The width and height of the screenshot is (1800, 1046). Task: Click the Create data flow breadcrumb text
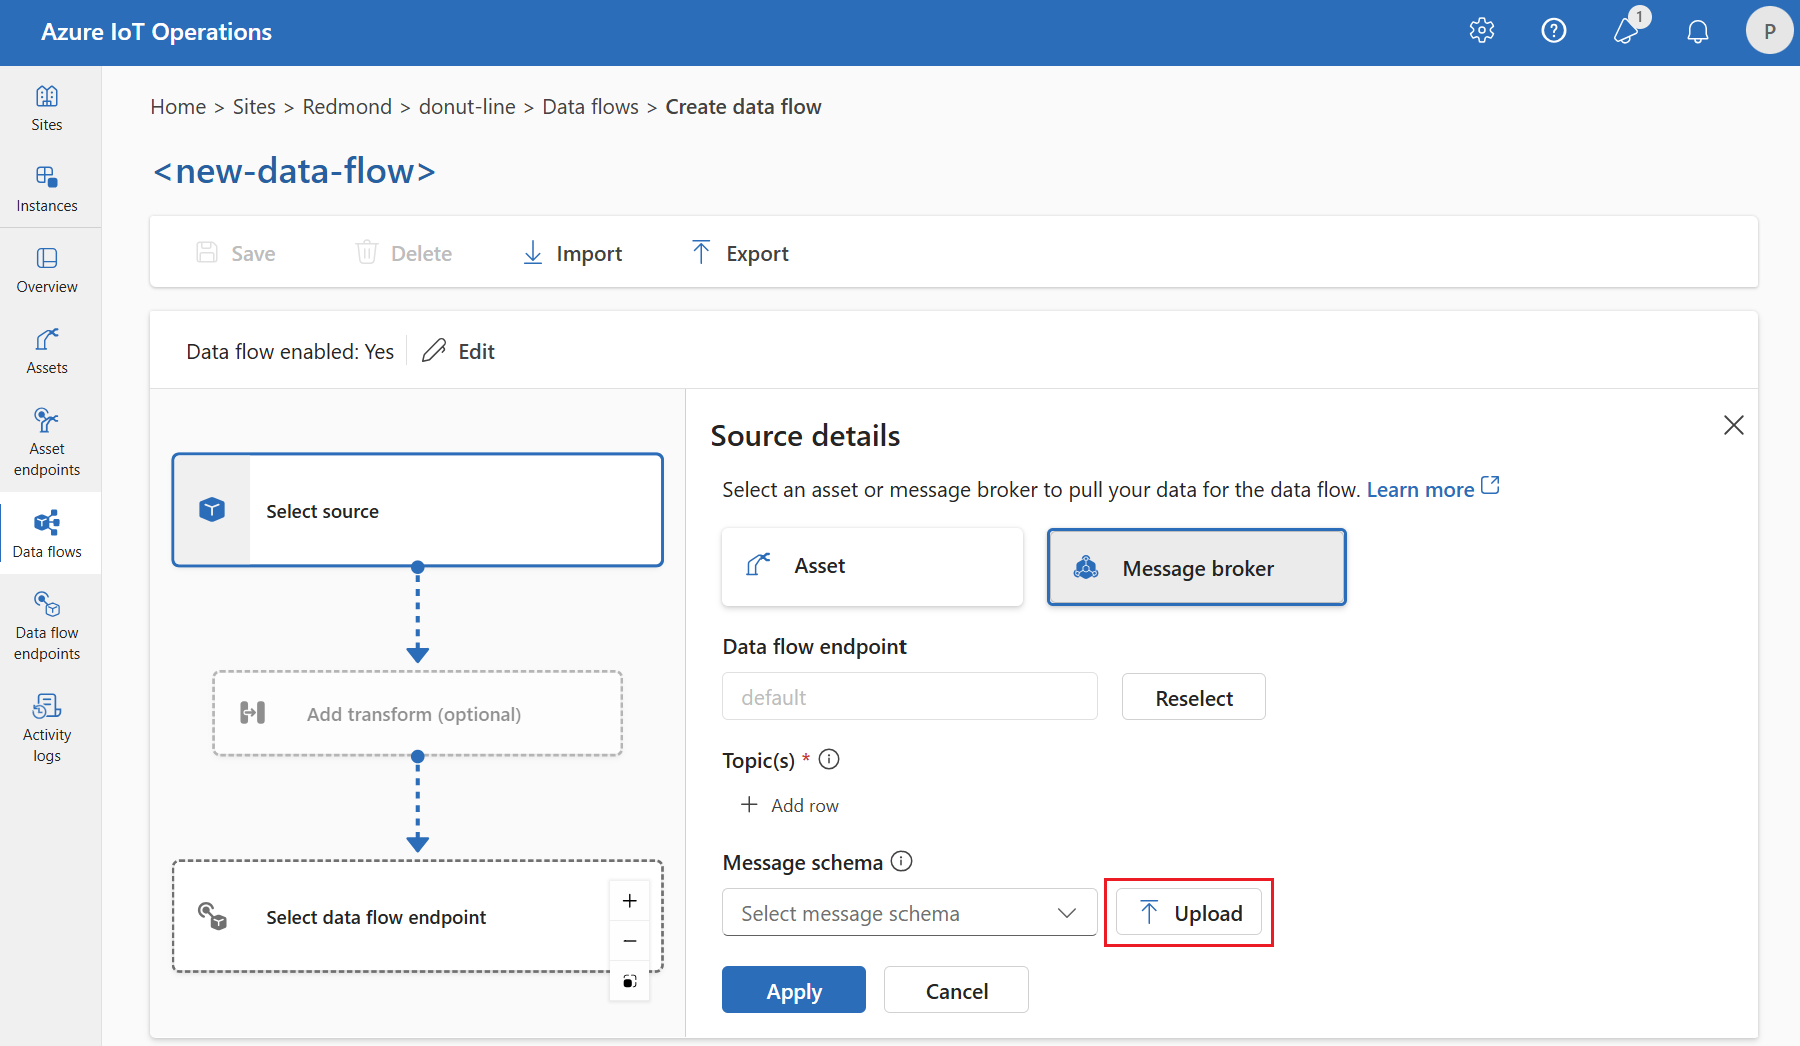pos(743,106)
